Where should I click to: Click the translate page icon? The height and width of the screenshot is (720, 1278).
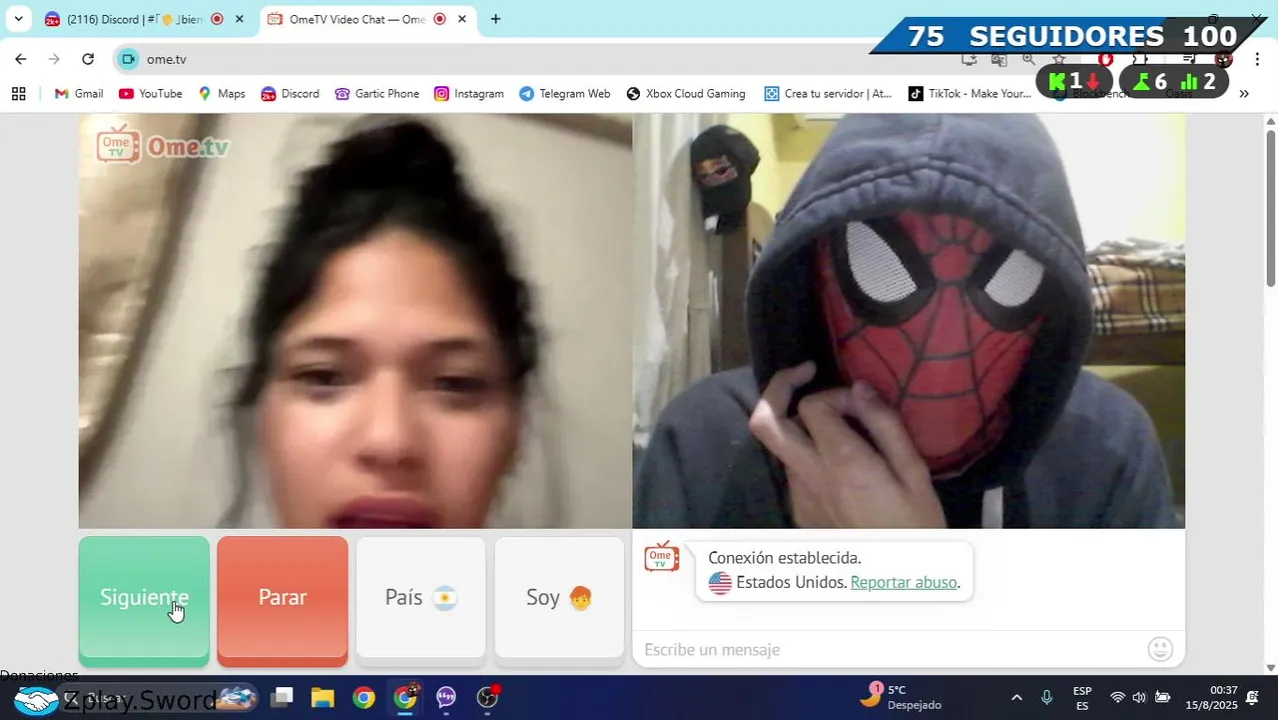[999, 59]
